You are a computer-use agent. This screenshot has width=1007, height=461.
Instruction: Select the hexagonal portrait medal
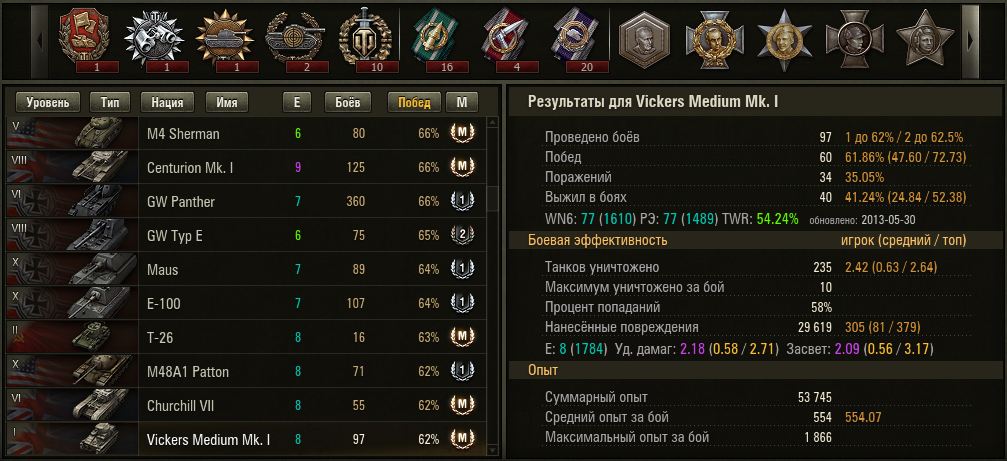point(643,38)
